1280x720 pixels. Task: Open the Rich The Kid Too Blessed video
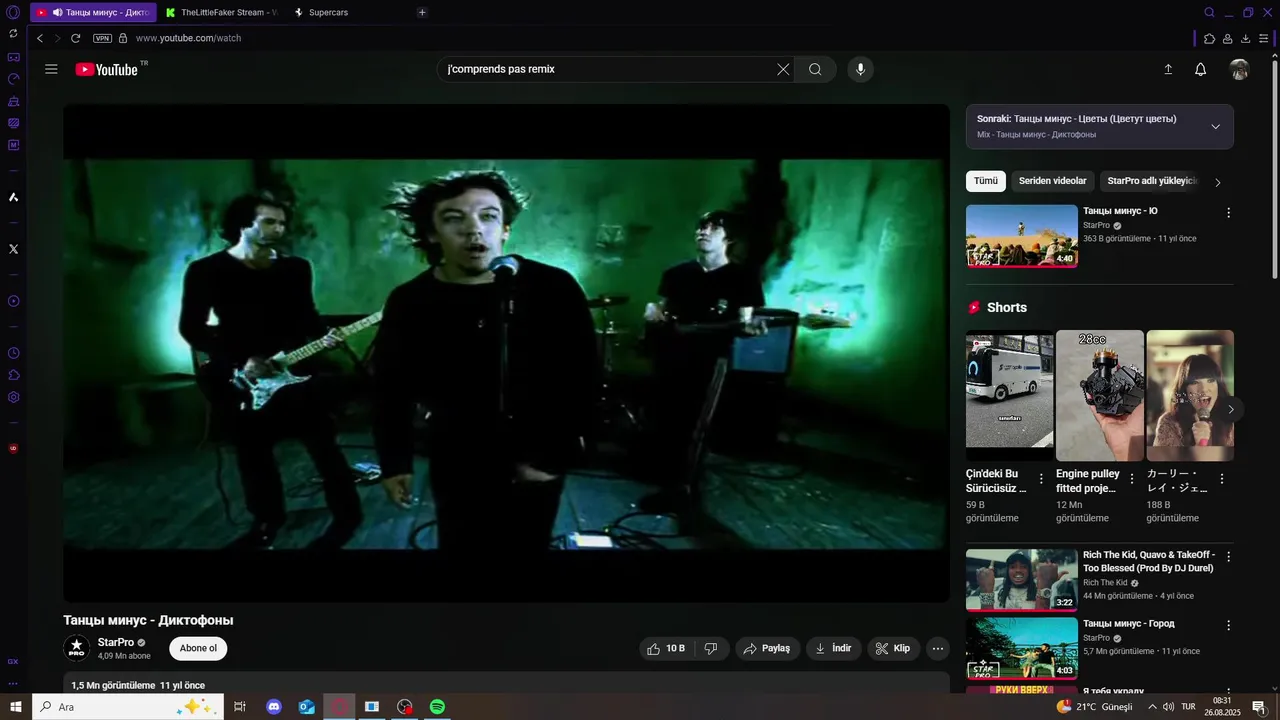1022,580
